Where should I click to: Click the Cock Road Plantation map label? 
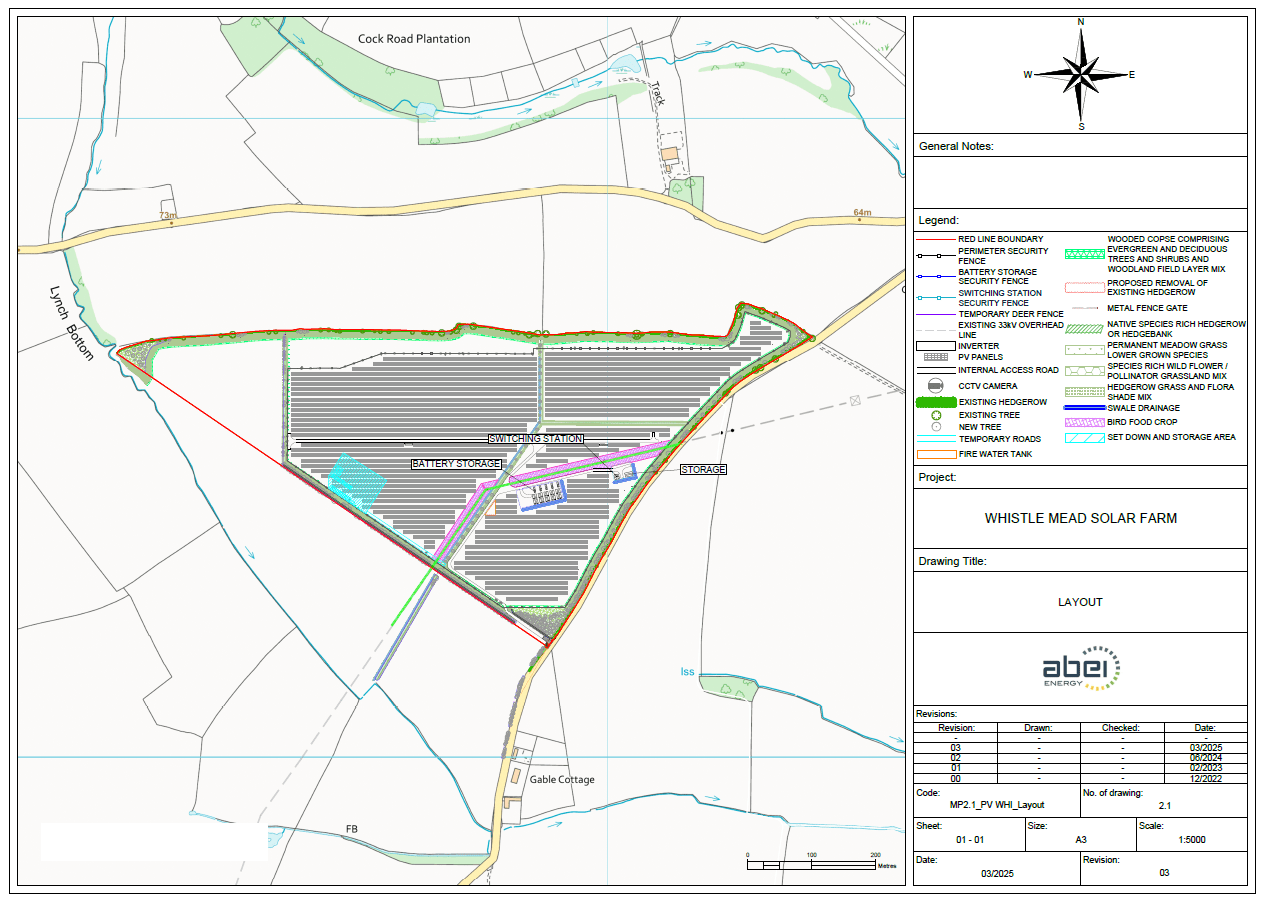pyautogui.click(x=414, y=39)
